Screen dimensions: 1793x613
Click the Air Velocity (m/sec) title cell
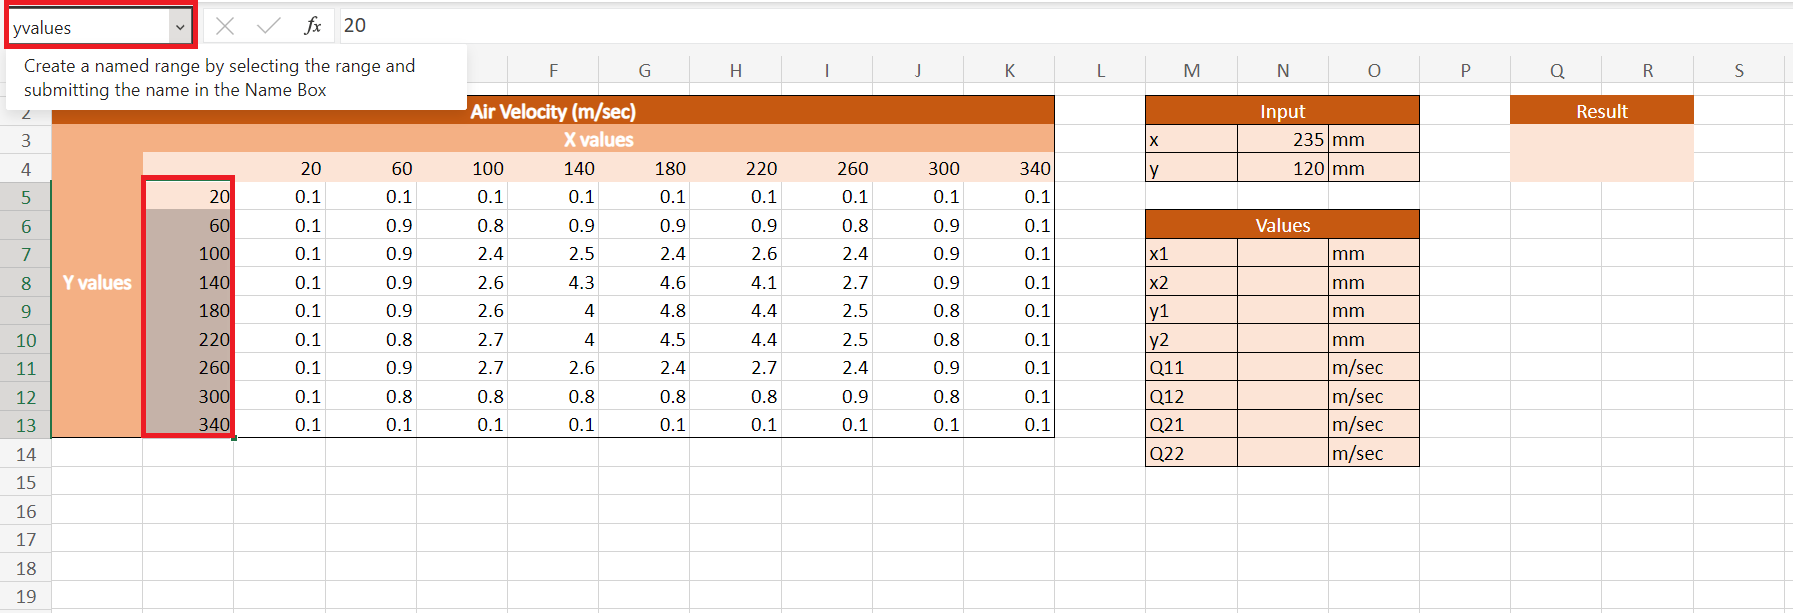[553, 111]
